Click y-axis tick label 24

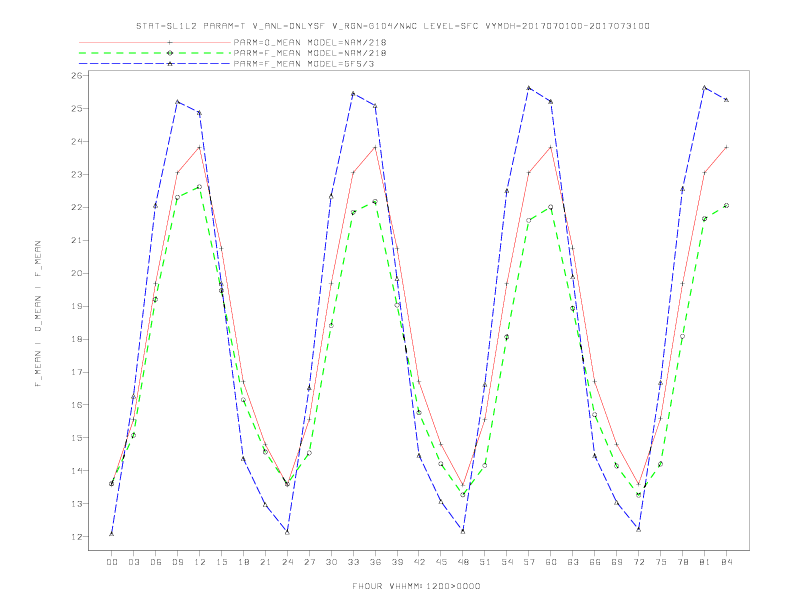(77, 141)
